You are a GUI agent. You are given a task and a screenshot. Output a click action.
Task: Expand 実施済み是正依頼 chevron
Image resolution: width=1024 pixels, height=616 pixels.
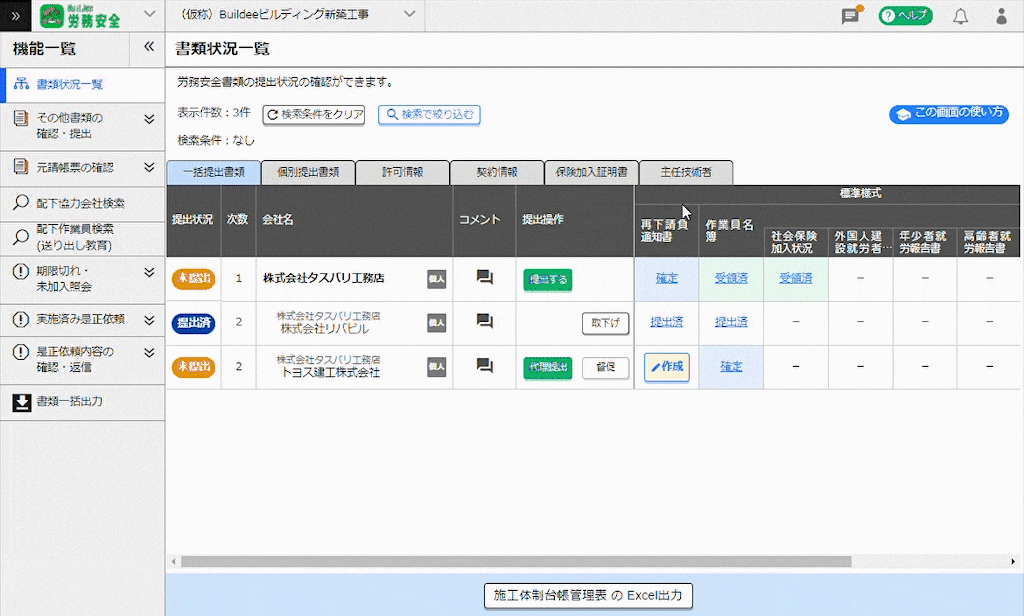coord(149,320)
